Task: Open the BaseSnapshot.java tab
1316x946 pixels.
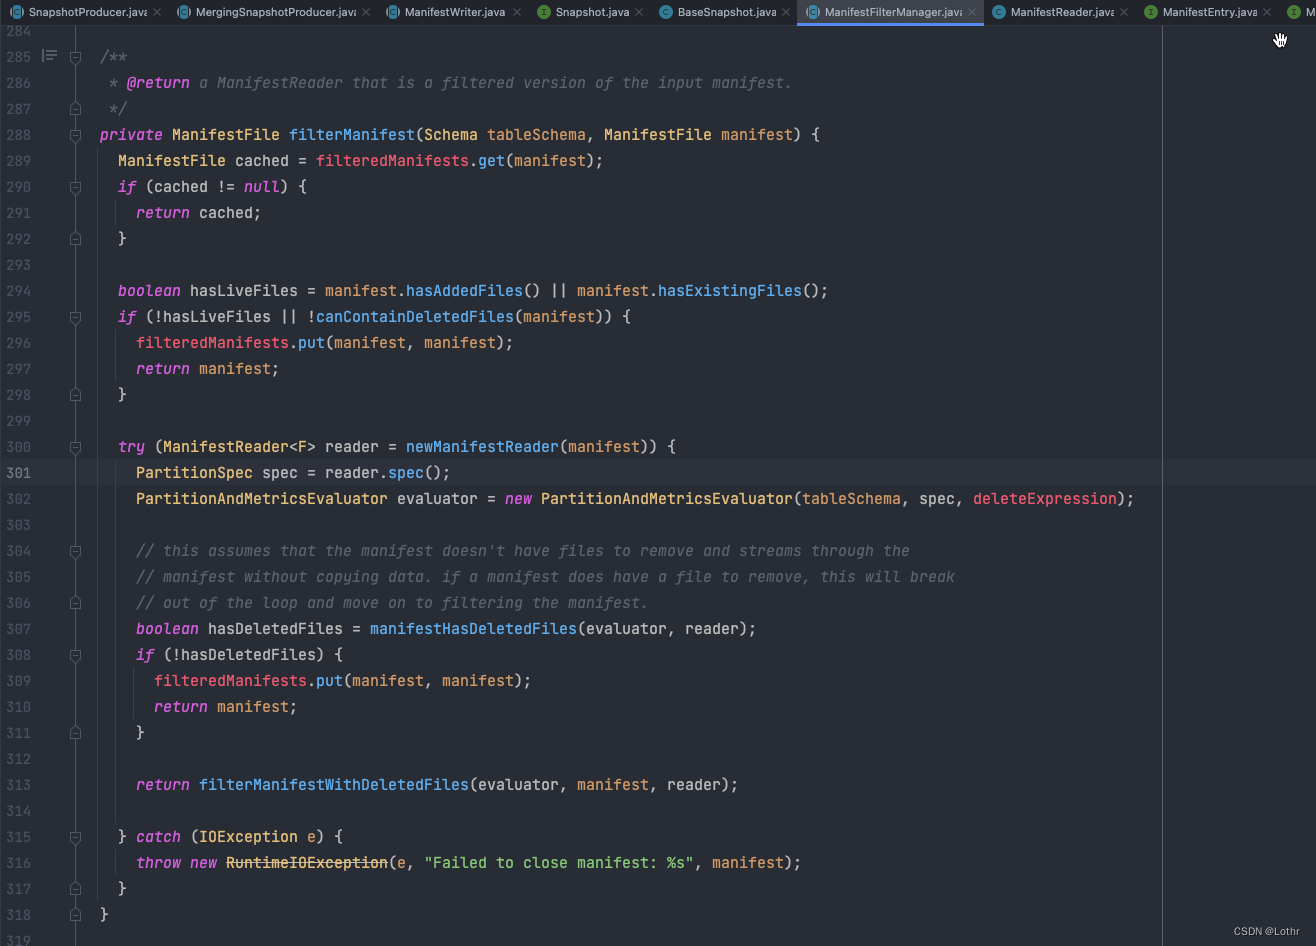Action: coord(727,12)
